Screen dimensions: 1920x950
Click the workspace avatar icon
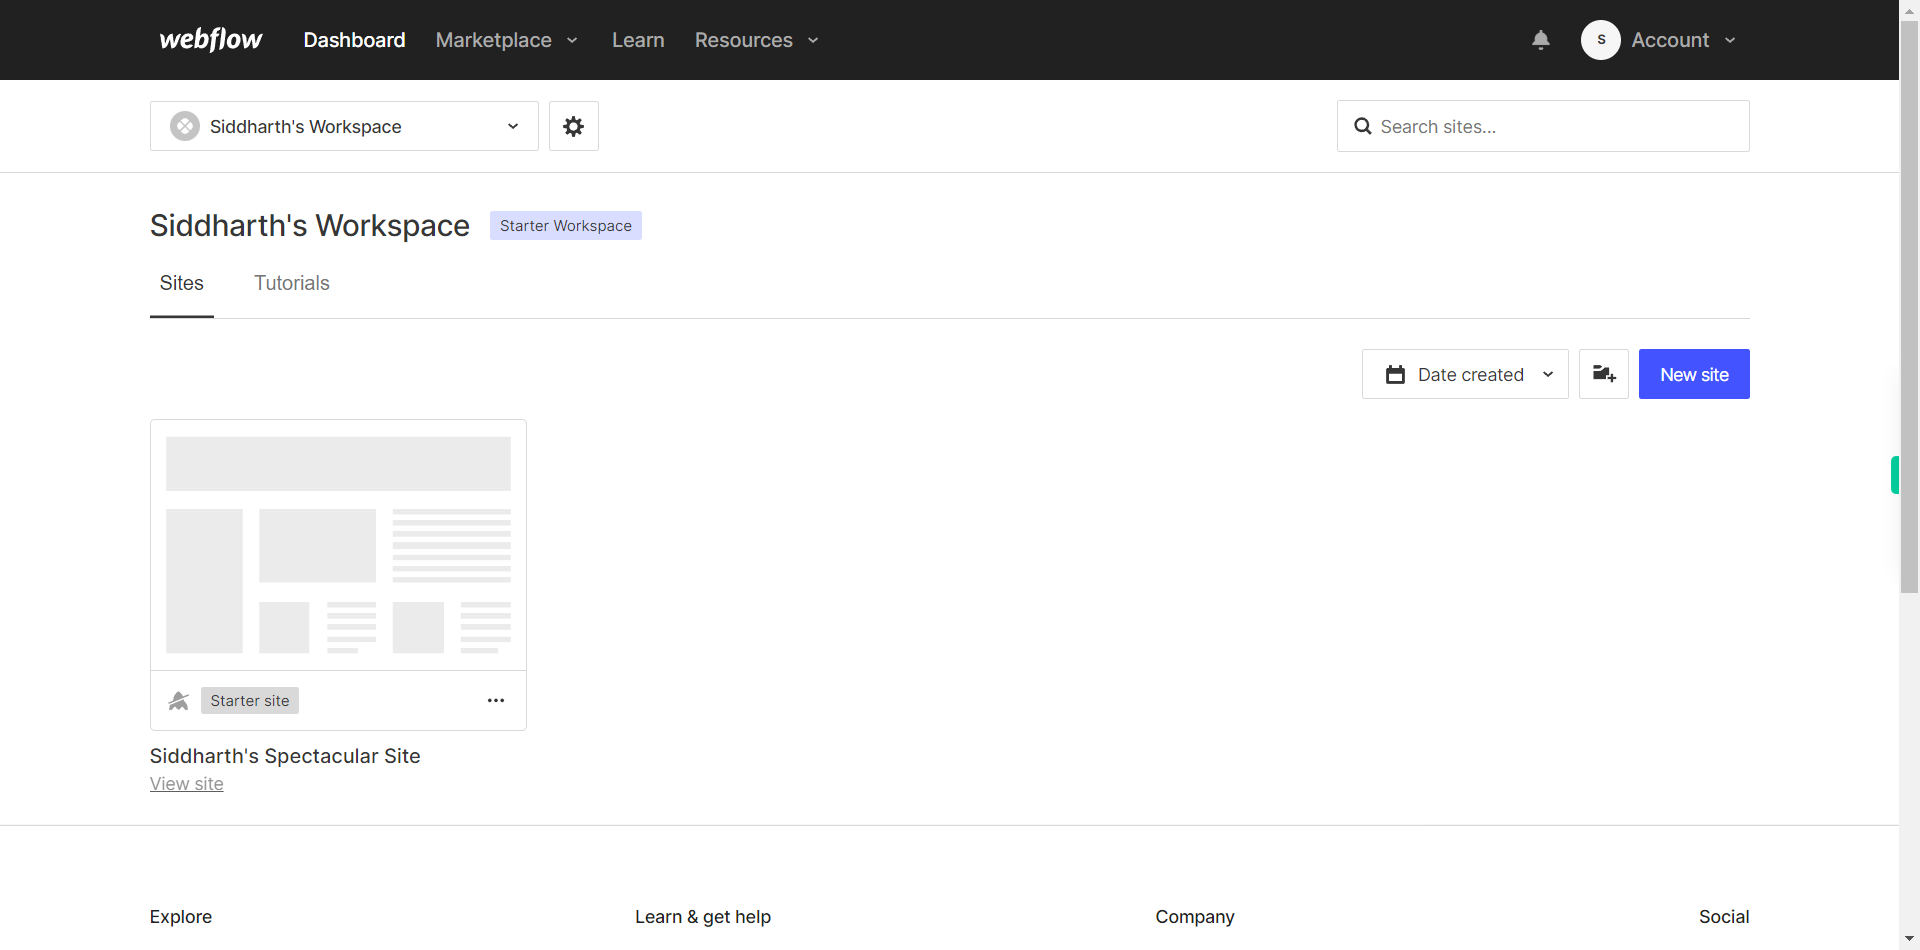[185, 126]
